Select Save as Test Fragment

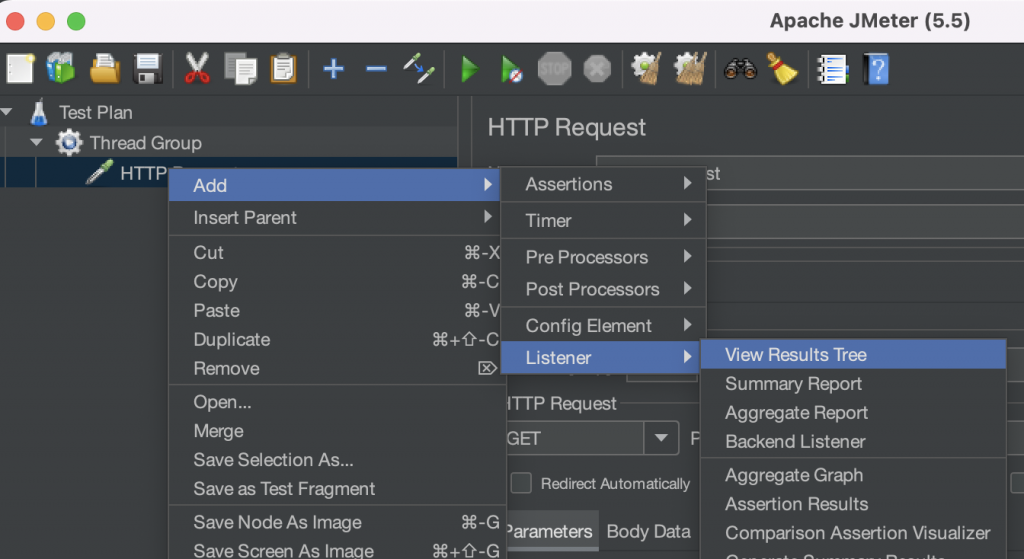(x=284, y=489)
